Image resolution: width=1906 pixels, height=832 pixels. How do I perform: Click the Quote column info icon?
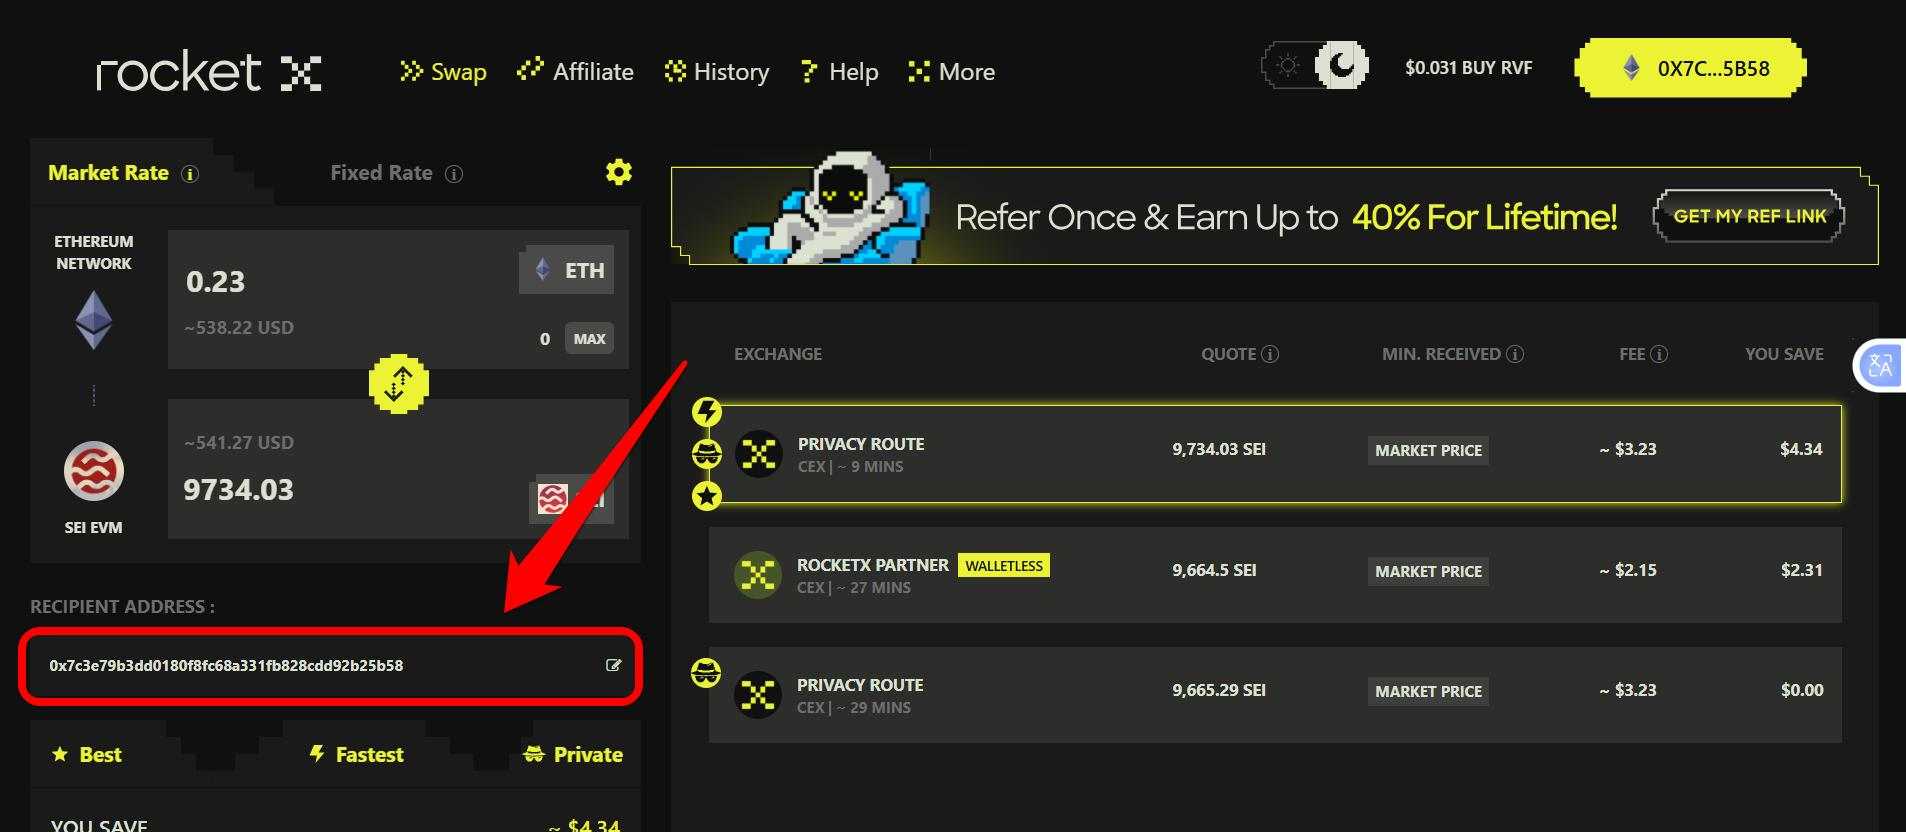[x=1270, y=354]
